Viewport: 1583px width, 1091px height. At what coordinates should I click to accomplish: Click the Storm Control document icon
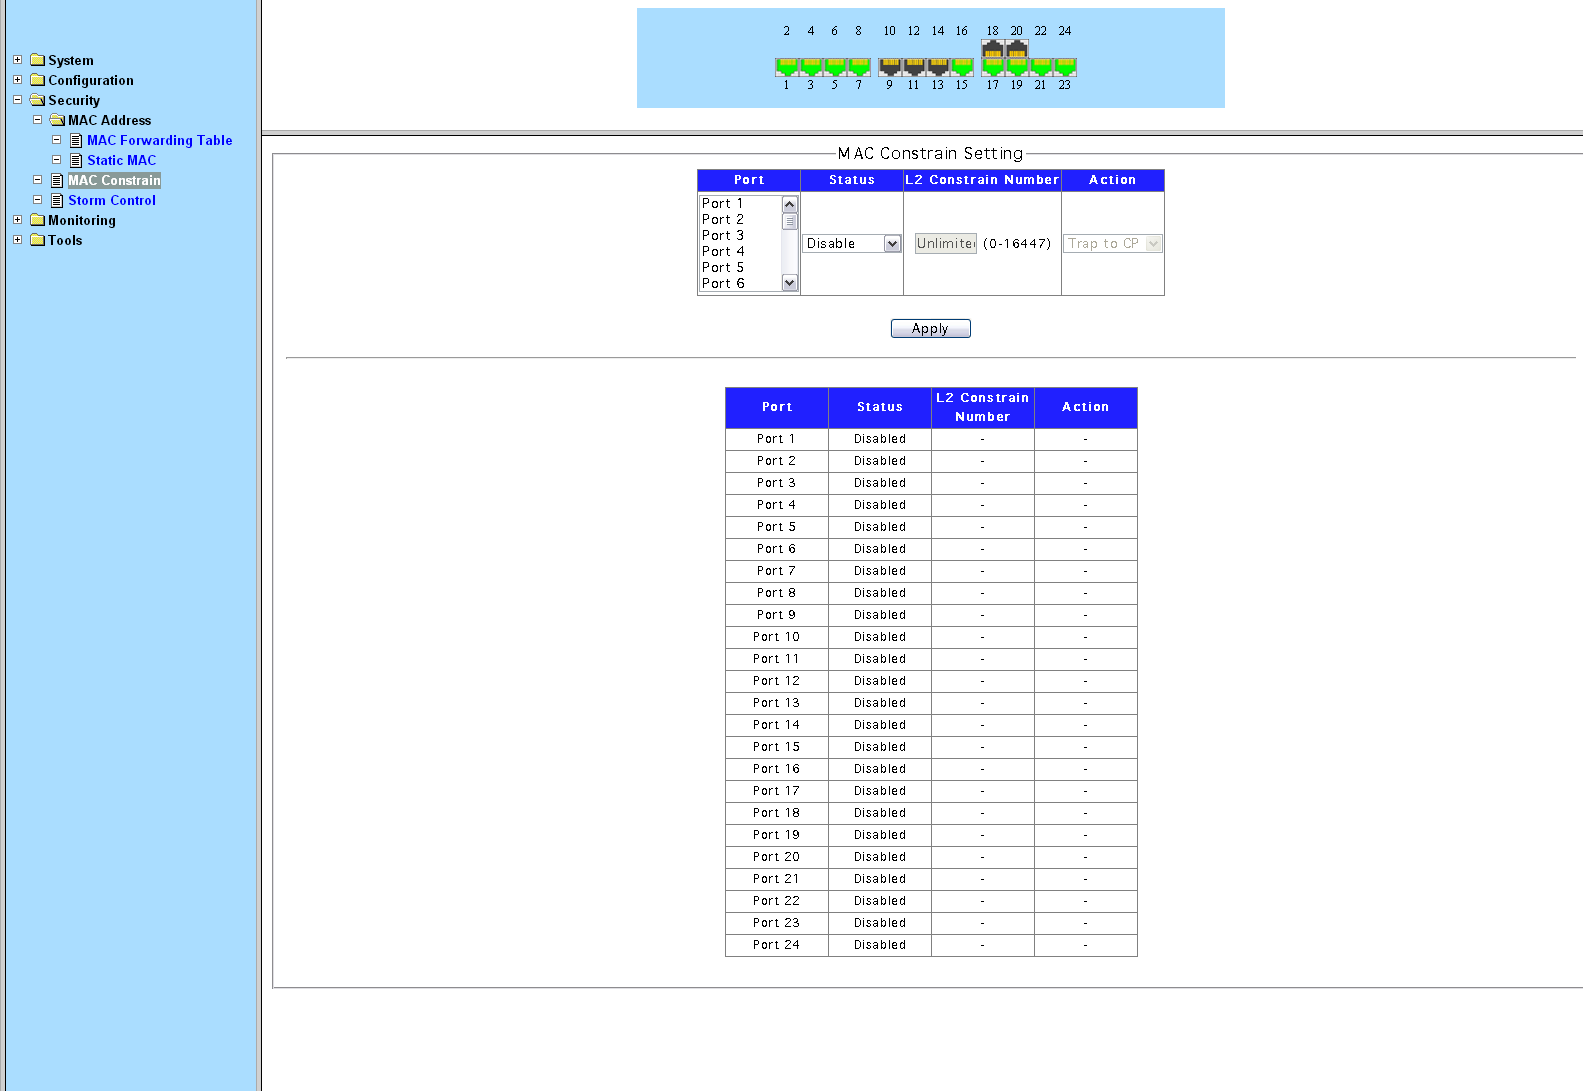click(57, 200)
